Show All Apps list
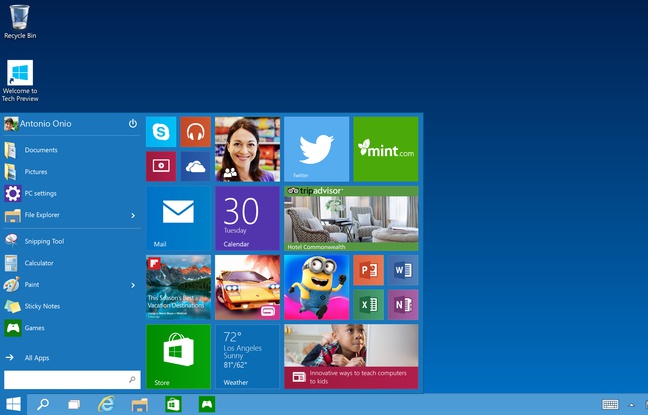648x415 pixels. [36, 357]
